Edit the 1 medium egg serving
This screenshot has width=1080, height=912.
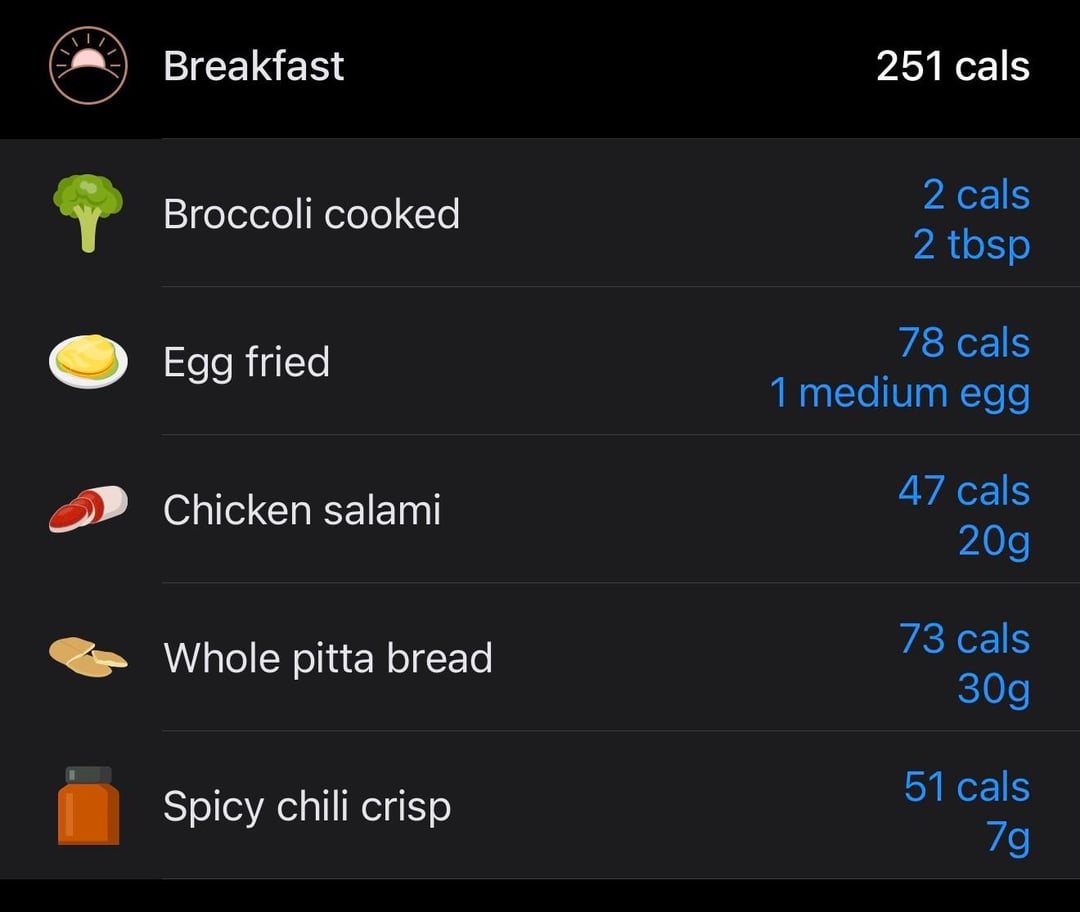pyautogui.click(x=899, y=392)
